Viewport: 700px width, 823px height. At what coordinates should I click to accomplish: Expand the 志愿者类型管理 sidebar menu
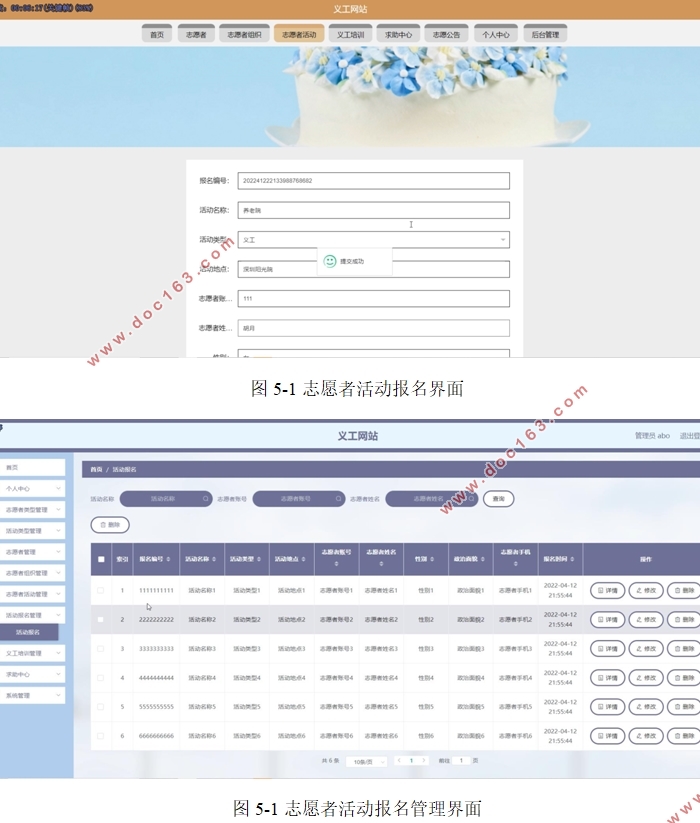(32, 510)
